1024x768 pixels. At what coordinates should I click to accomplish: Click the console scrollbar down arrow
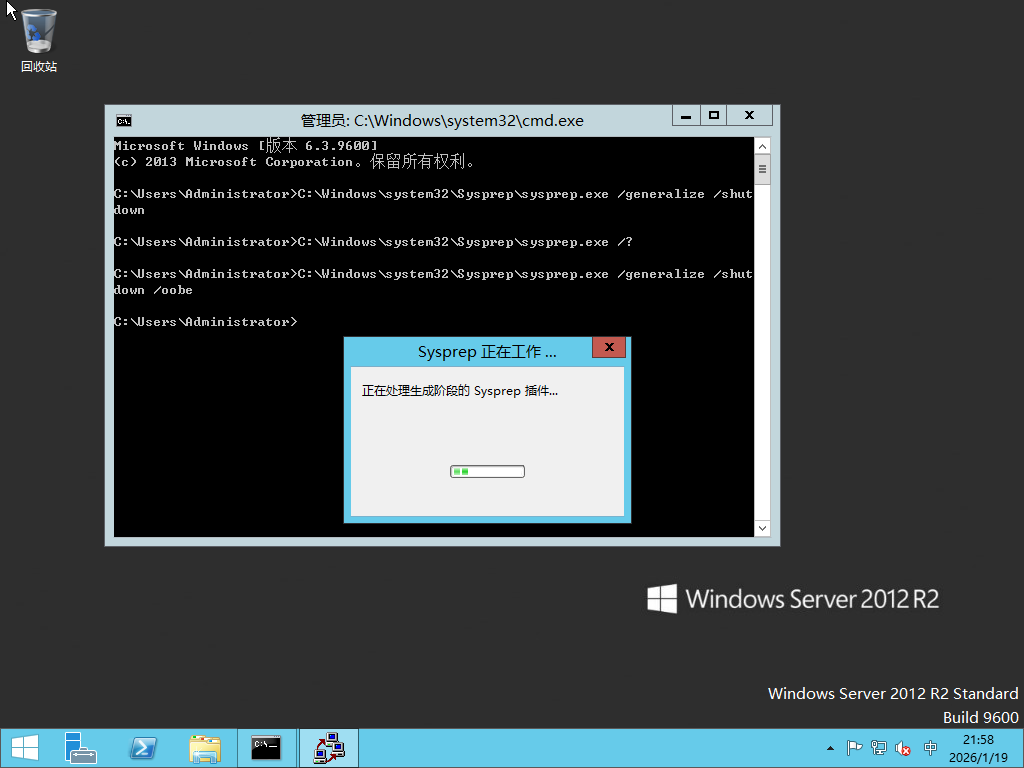click(762, 527)
